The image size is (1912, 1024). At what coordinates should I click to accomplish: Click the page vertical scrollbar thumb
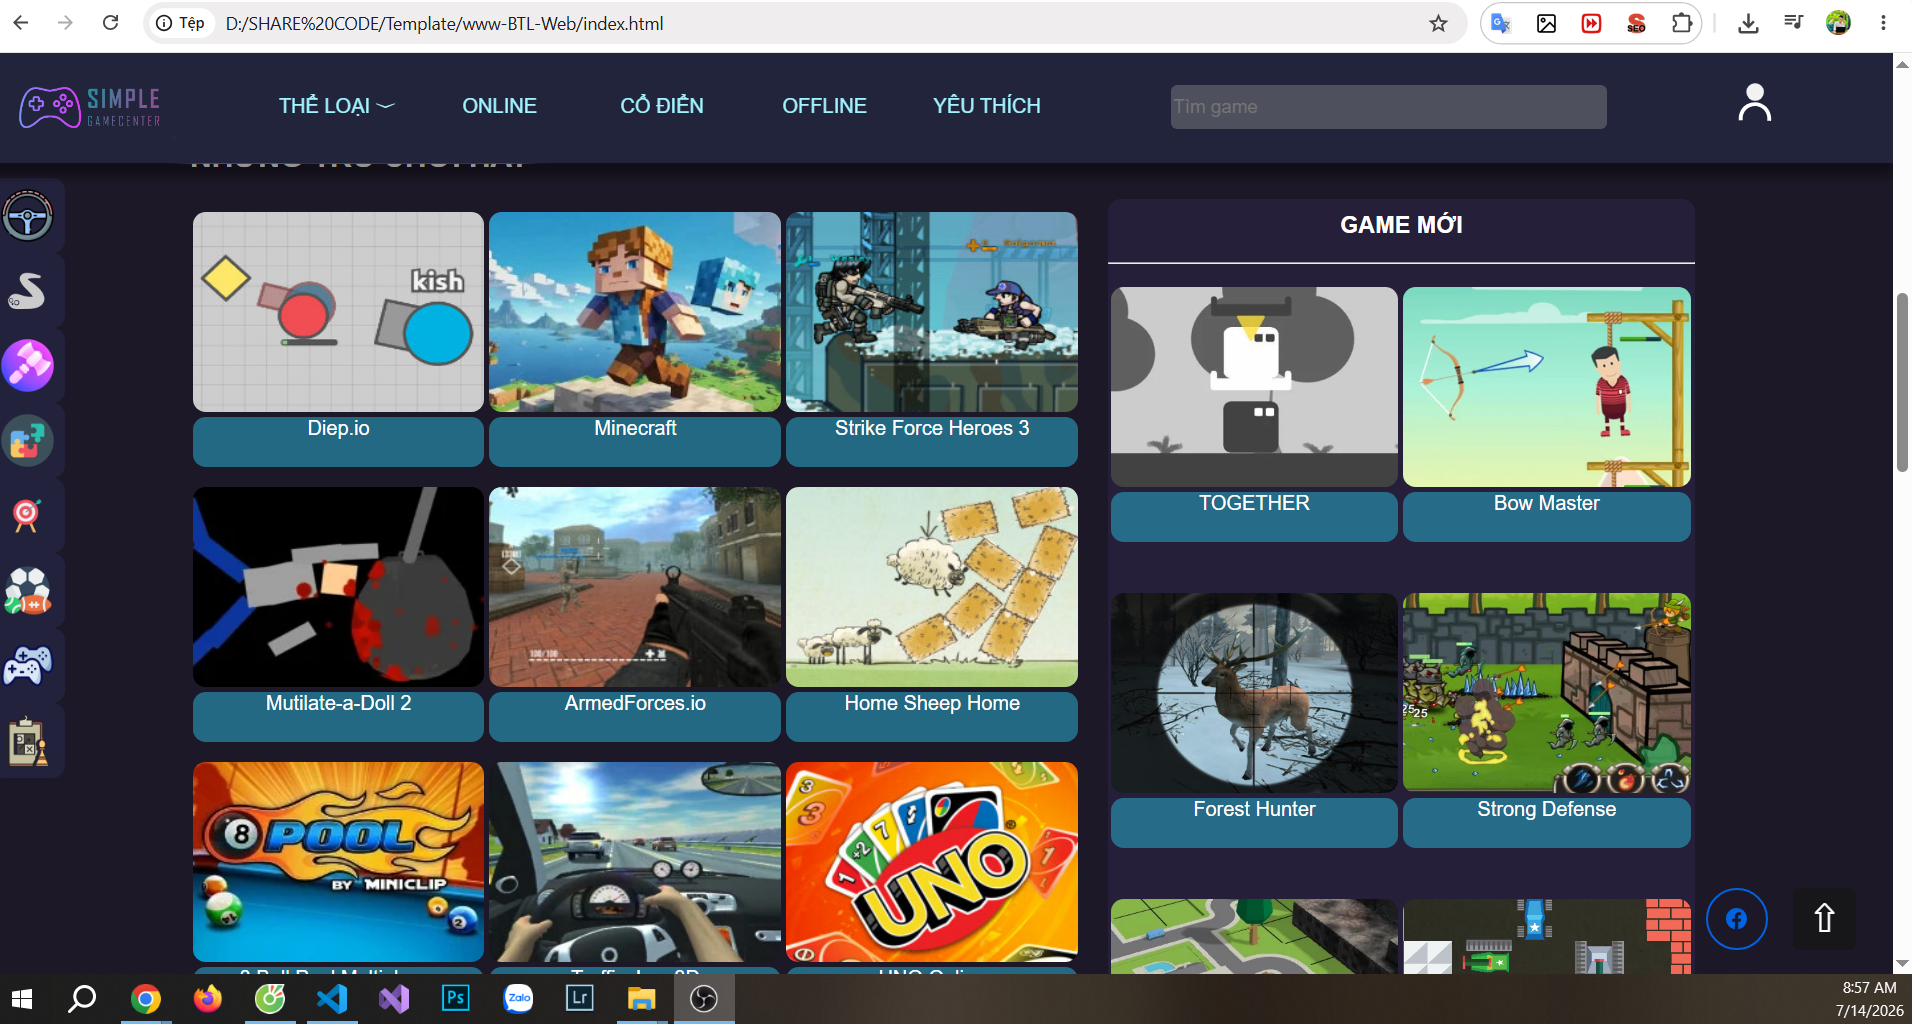[x=1902, y=382]
